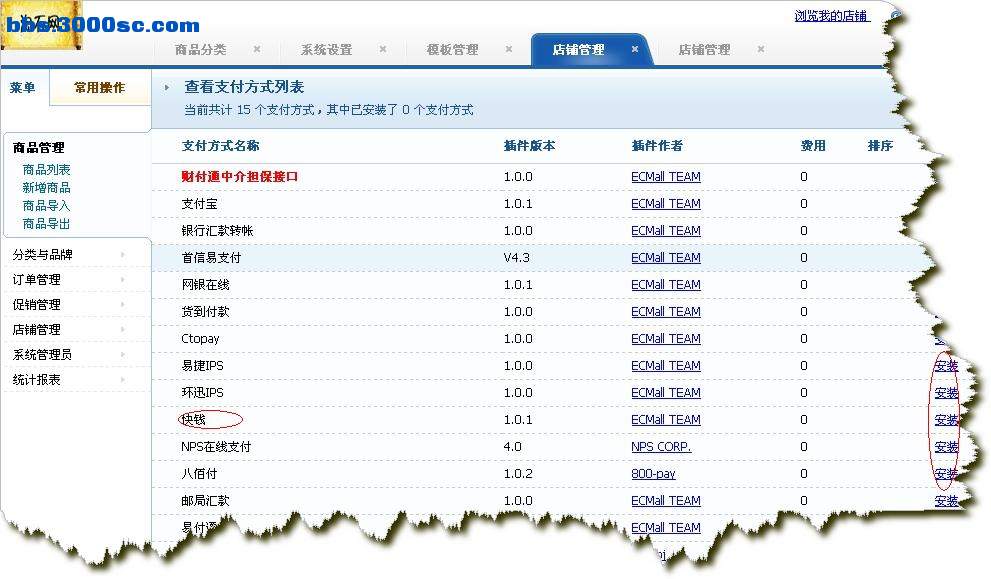Open ECMall TEAM link in 邮局汇款 row
This screenshot has width=991, height=579.
tap(666, 501)
